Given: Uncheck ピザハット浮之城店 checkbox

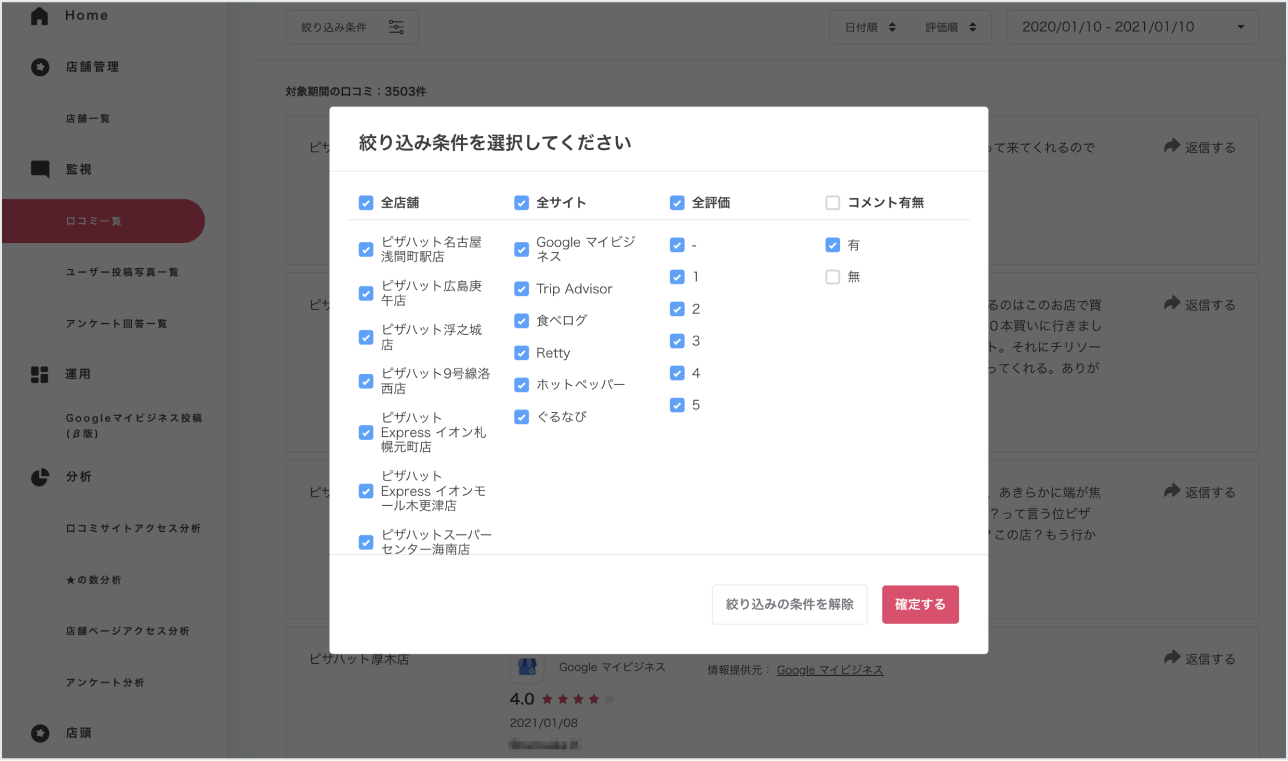Looking at the screenshot, I should point(366,337).
